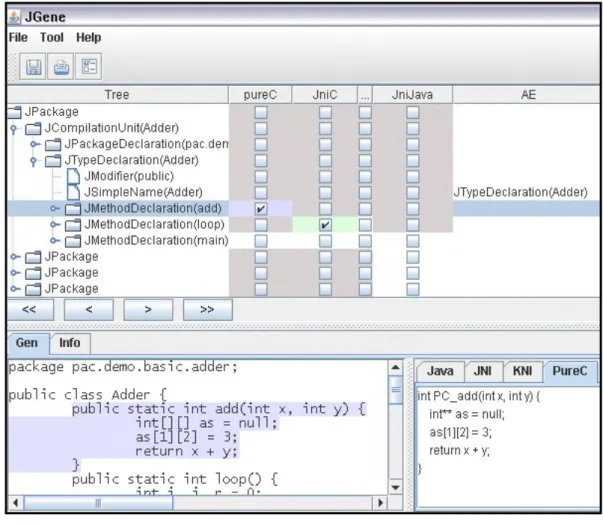Click the AE column header

click(528, 95)
